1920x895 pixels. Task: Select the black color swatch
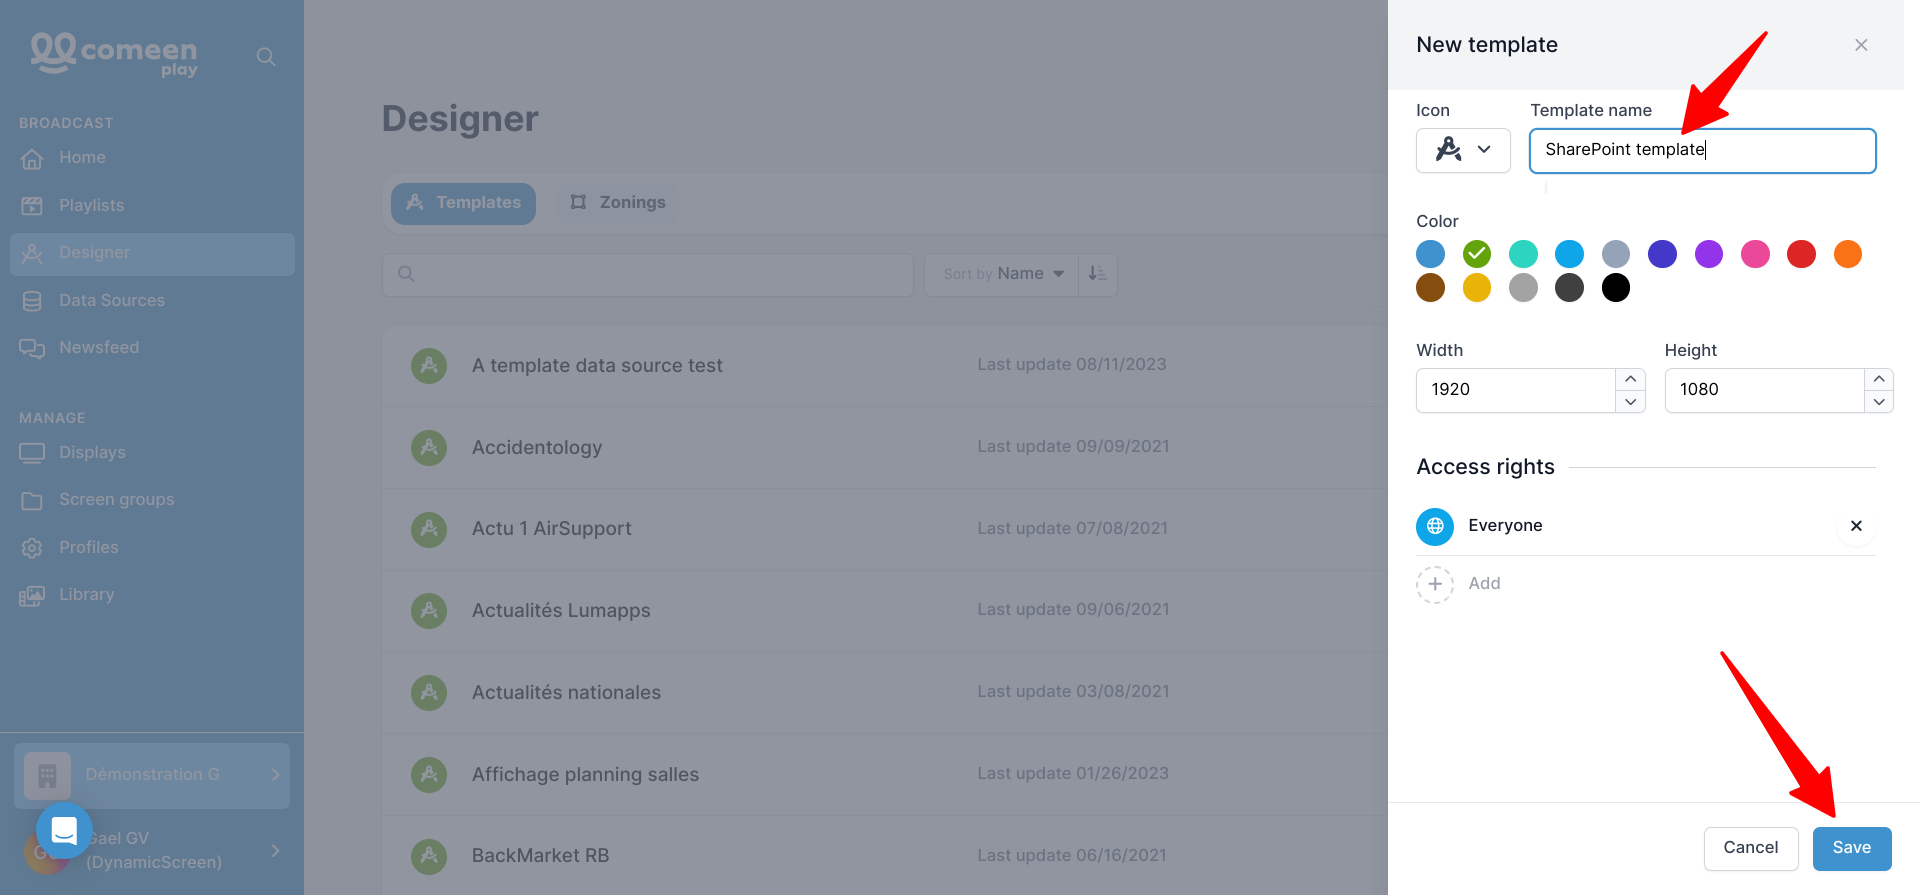point(1616,288)
